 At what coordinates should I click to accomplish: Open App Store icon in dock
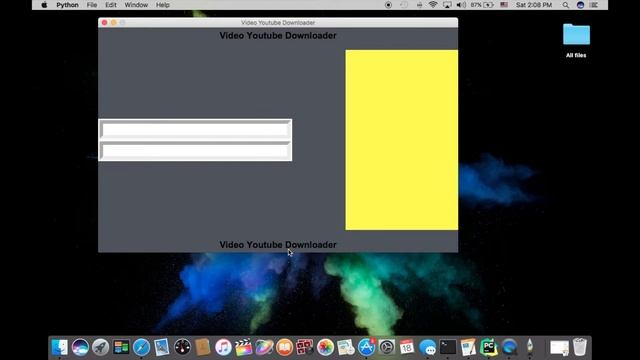coord(367,347)
